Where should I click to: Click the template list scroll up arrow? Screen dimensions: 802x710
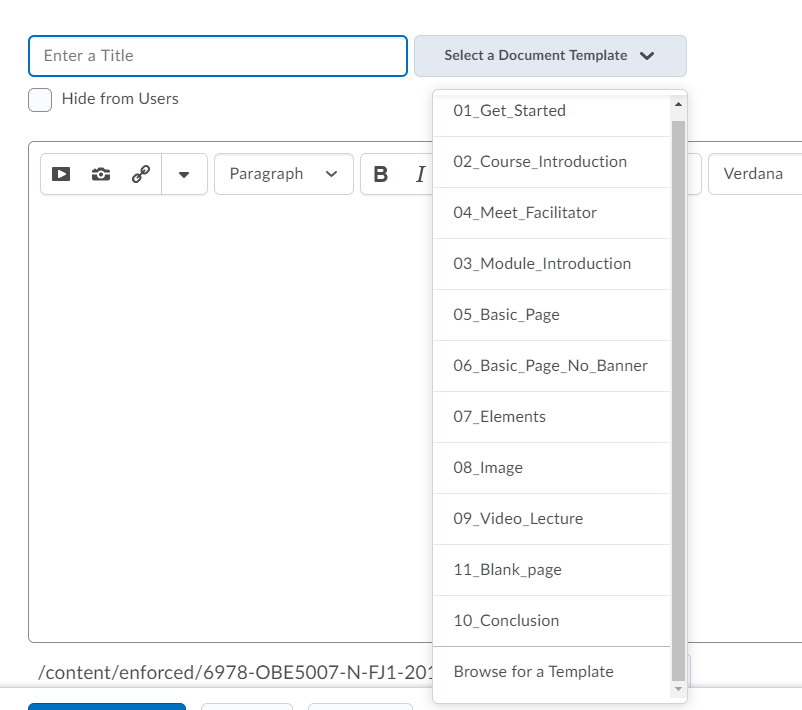678,104
